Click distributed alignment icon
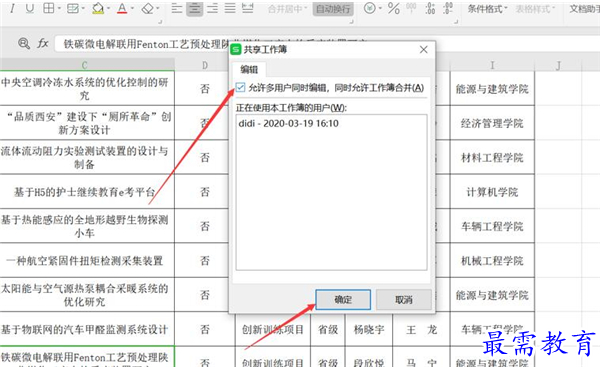 (248, 8)
